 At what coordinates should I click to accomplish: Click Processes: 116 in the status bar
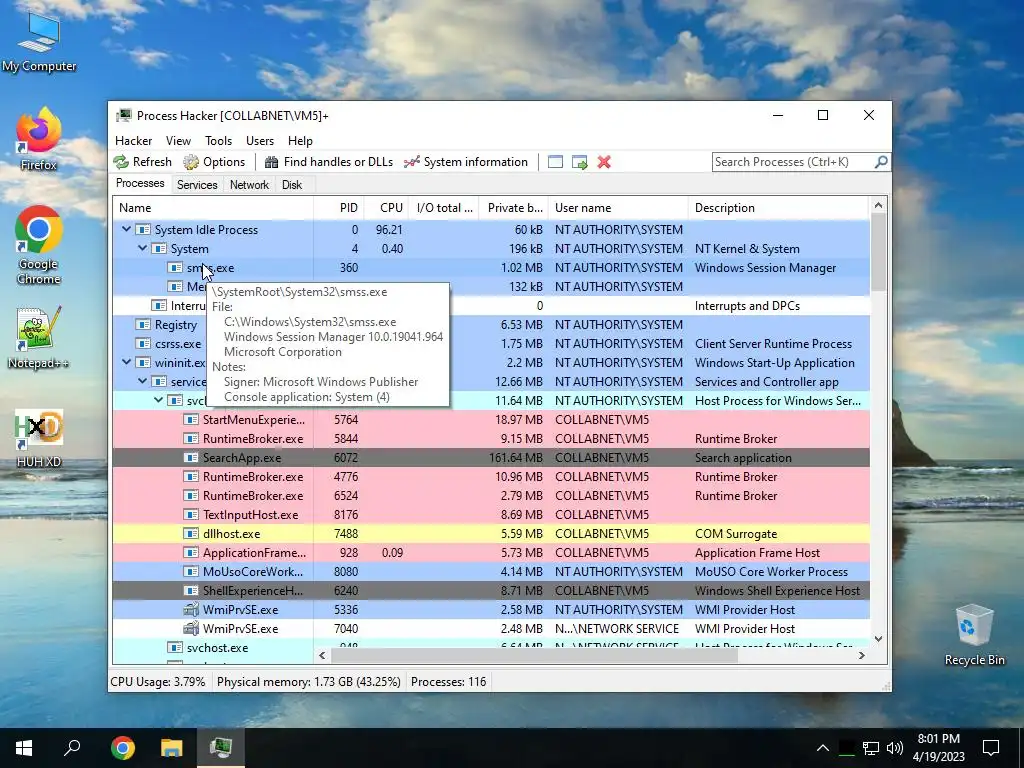[x=449, y=682]
